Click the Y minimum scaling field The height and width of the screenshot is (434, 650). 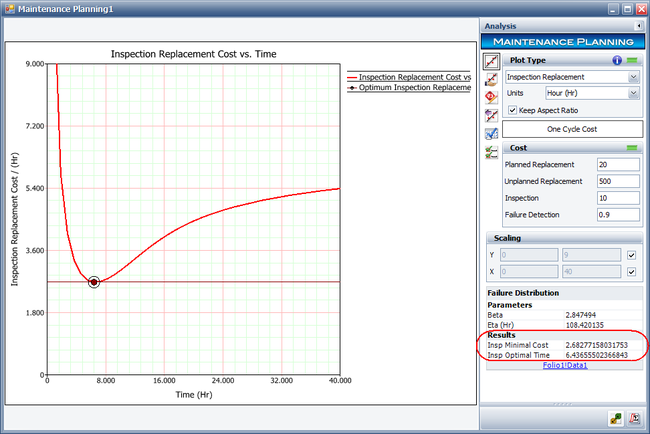529,255
